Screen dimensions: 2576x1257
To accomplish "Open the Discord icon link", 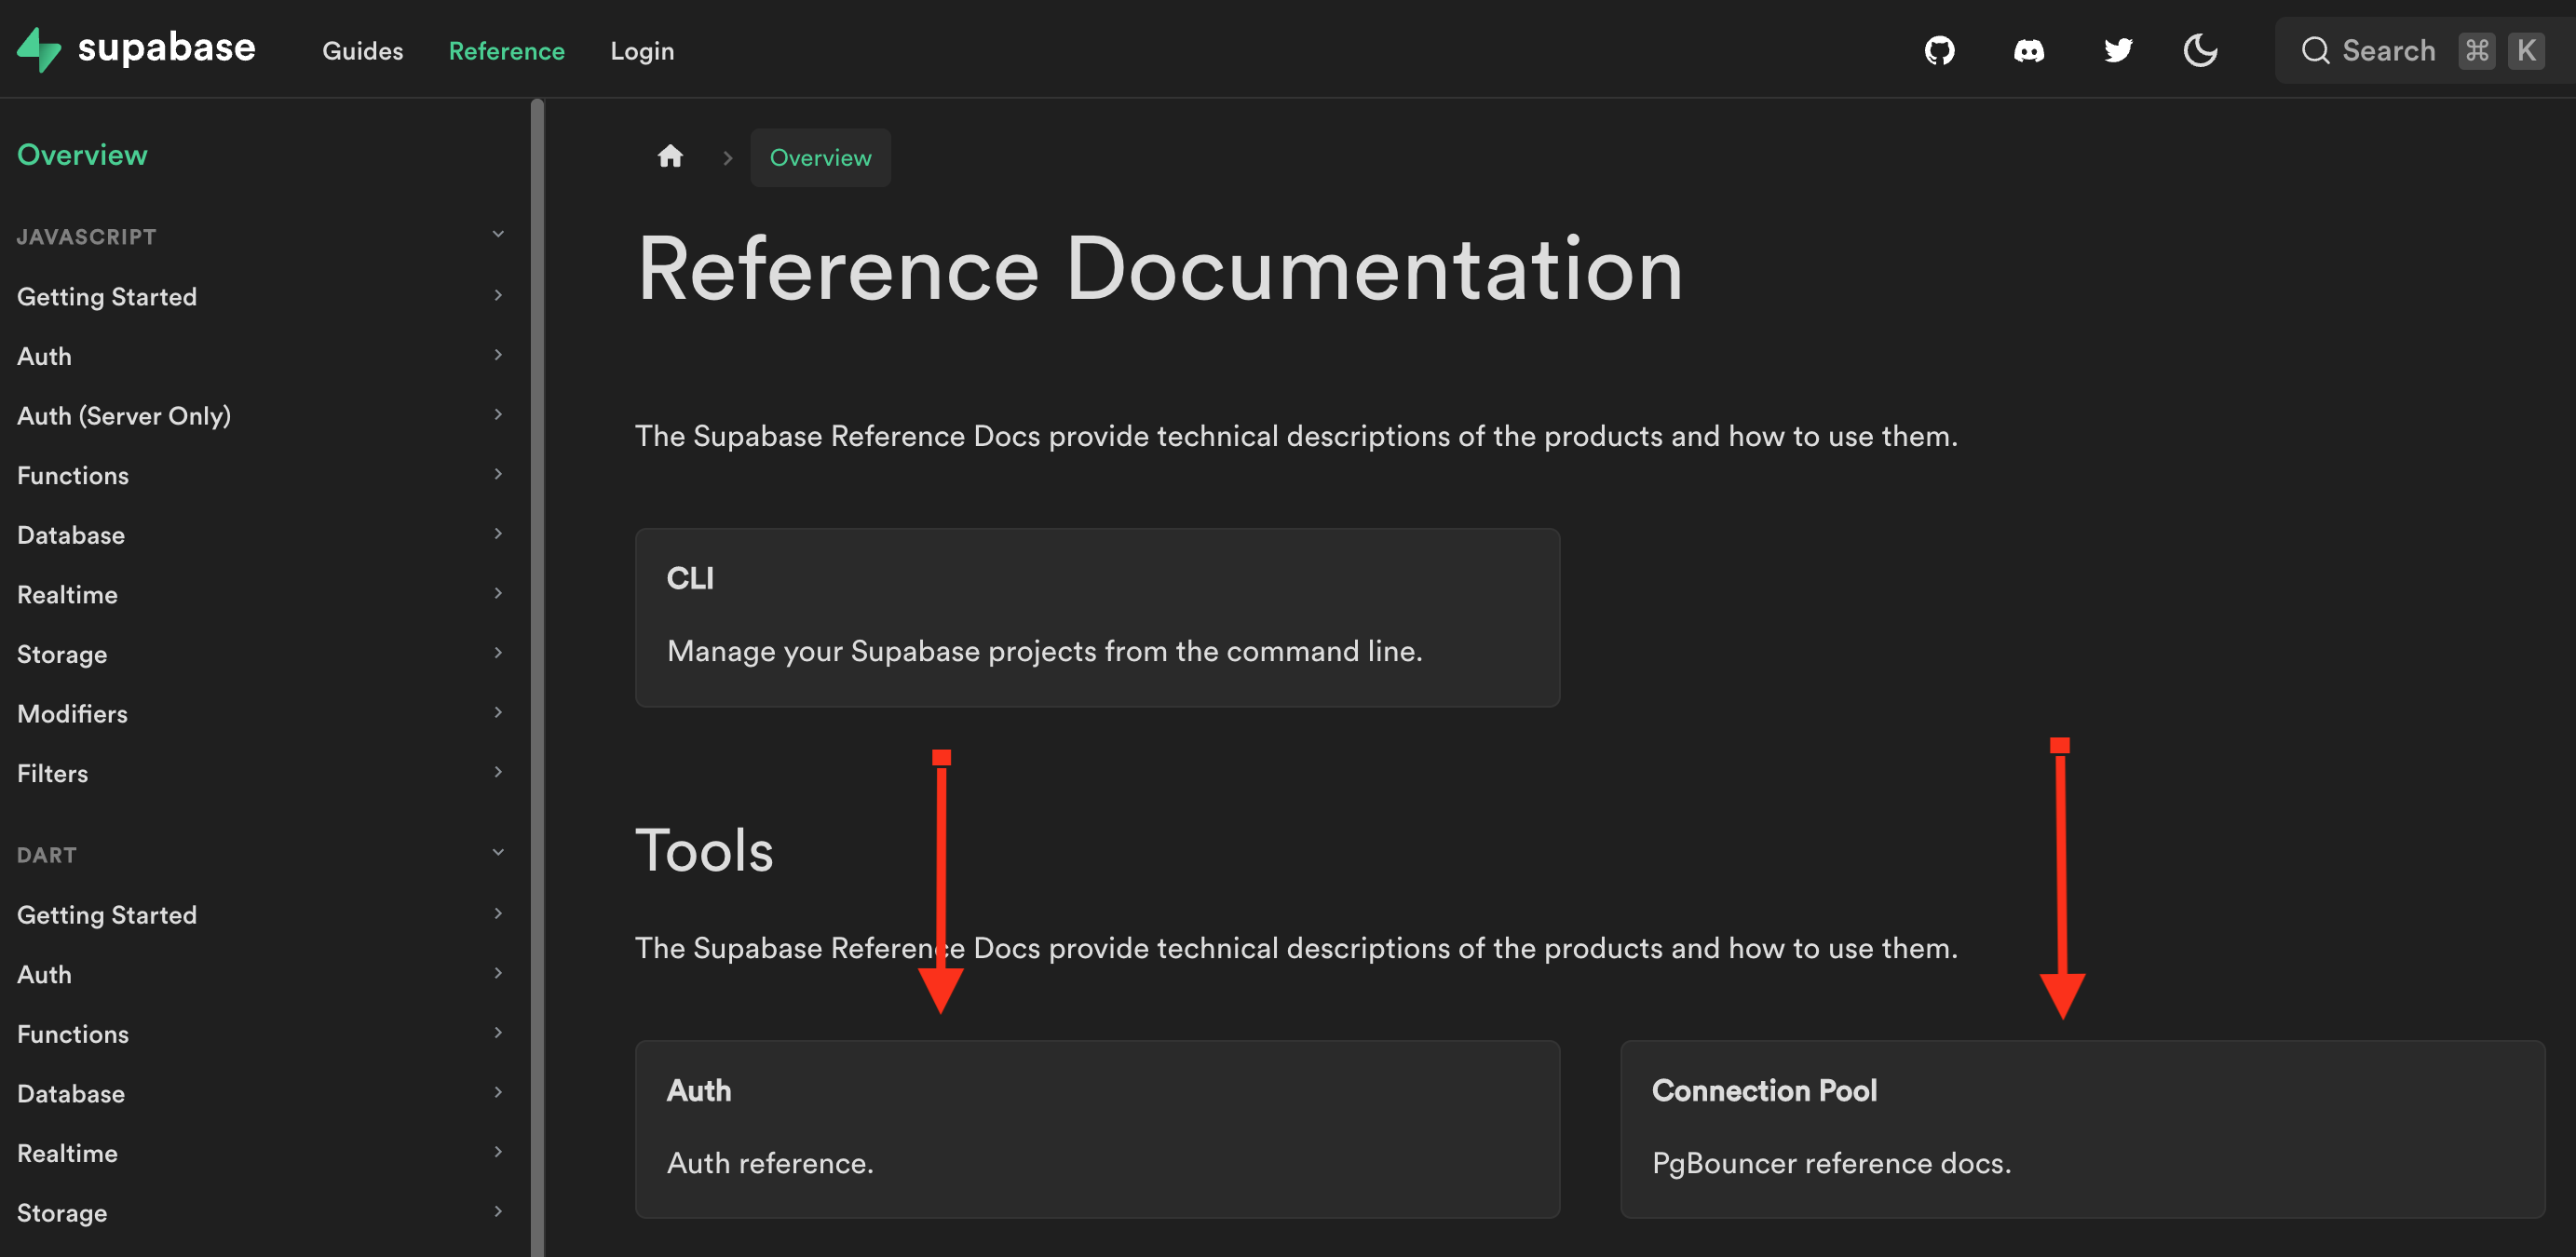I will (x=2028, y=50).
